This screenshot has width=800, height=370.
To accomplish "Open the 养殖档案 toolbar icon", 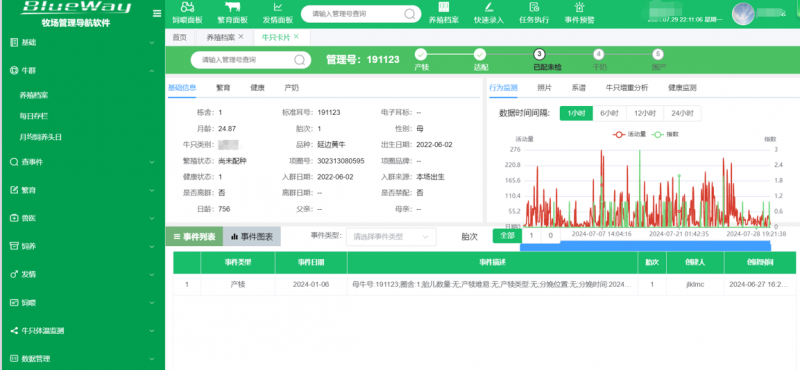I will pos(443,7).
